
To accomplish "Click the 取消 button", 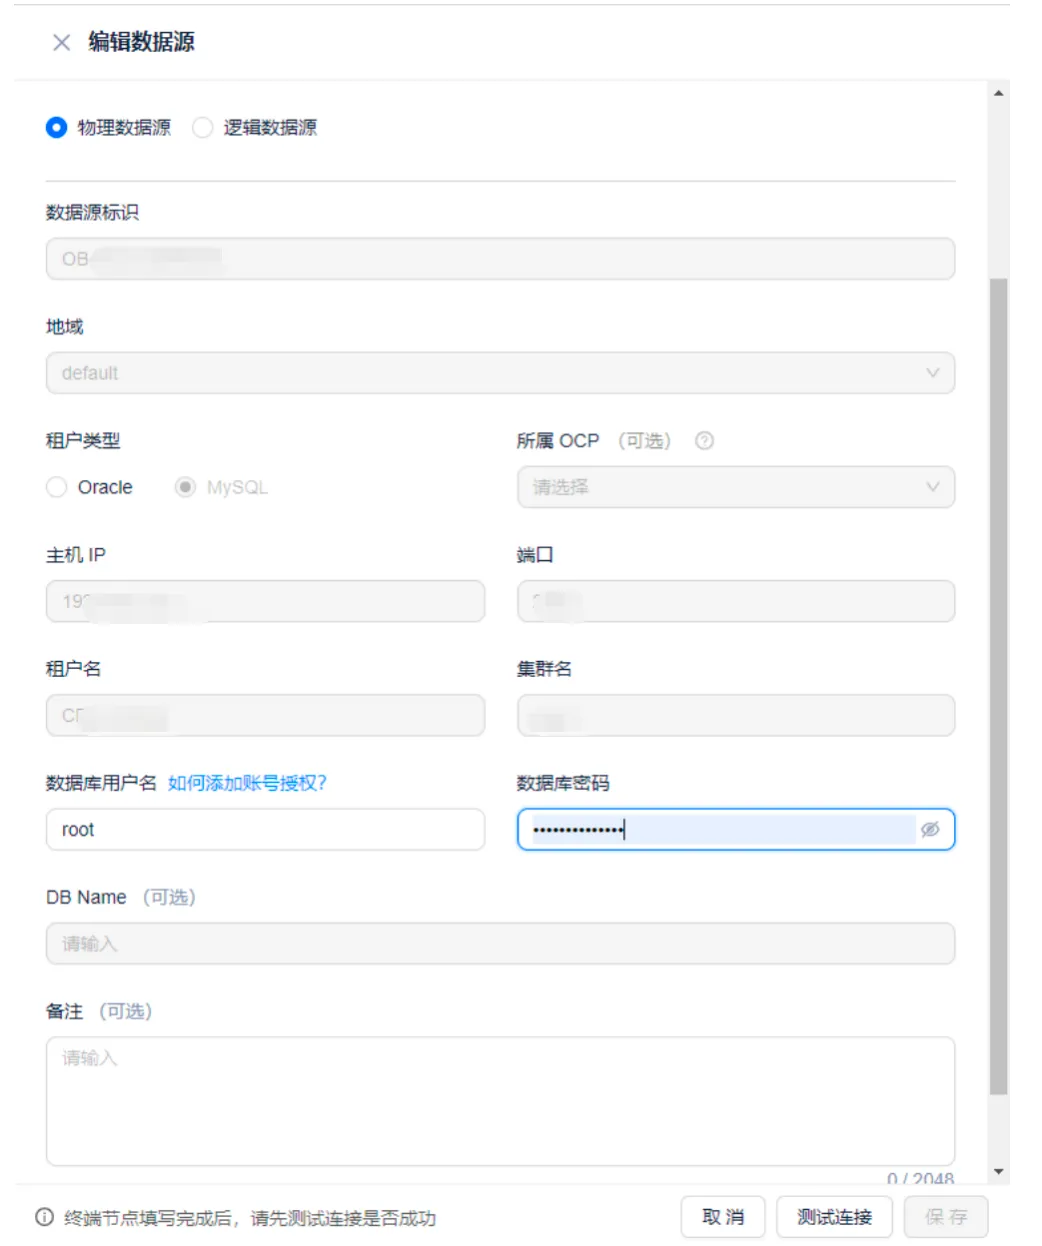I will coord(723,1217).
